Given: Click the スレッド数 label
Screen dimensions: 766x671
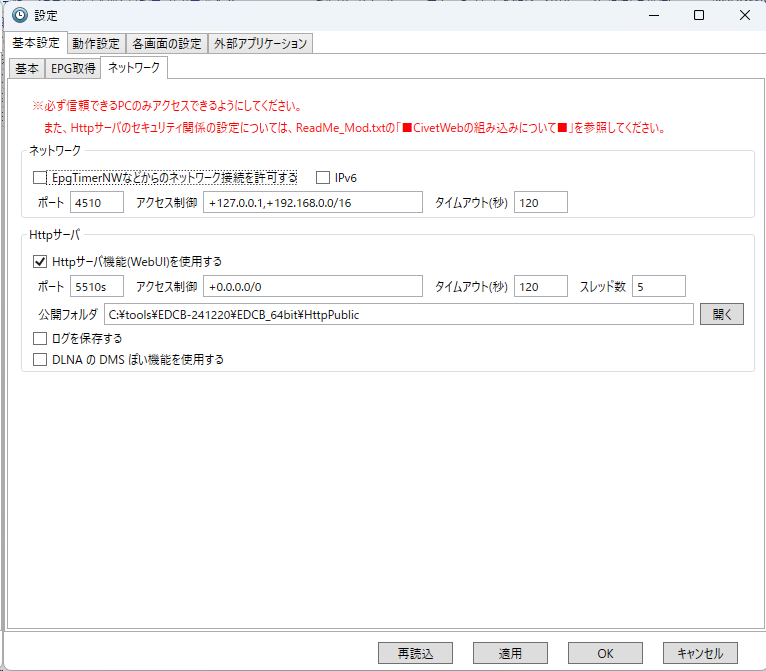Looking at the screenshot, I should (603, 287).
